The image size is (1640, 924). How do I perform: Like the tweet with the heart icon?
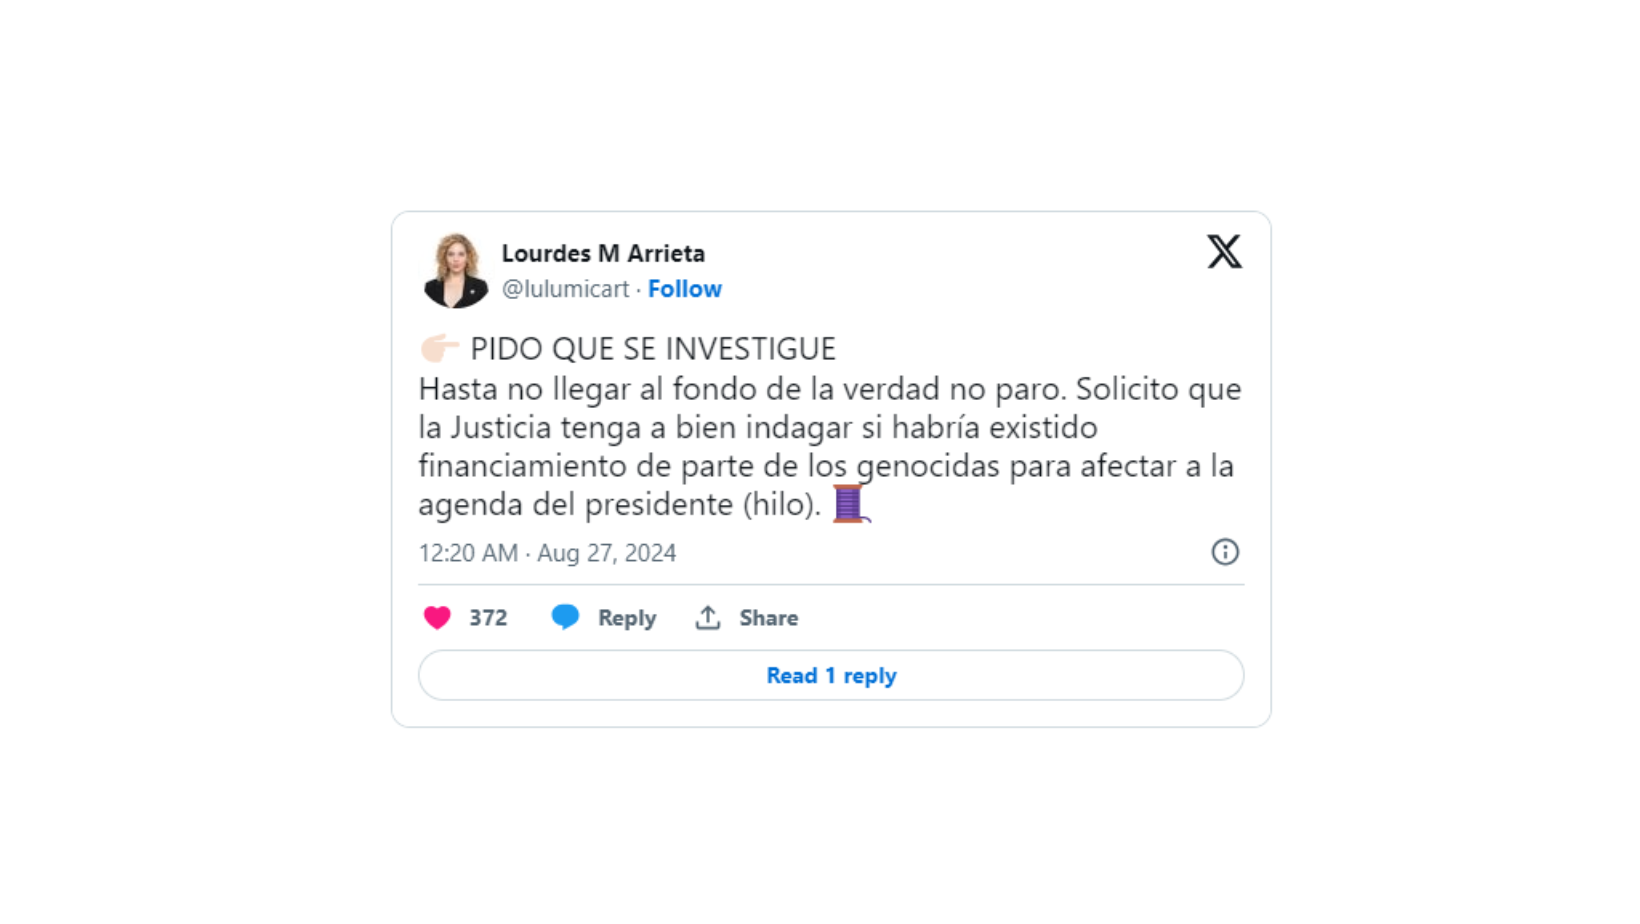pos(437,618)
